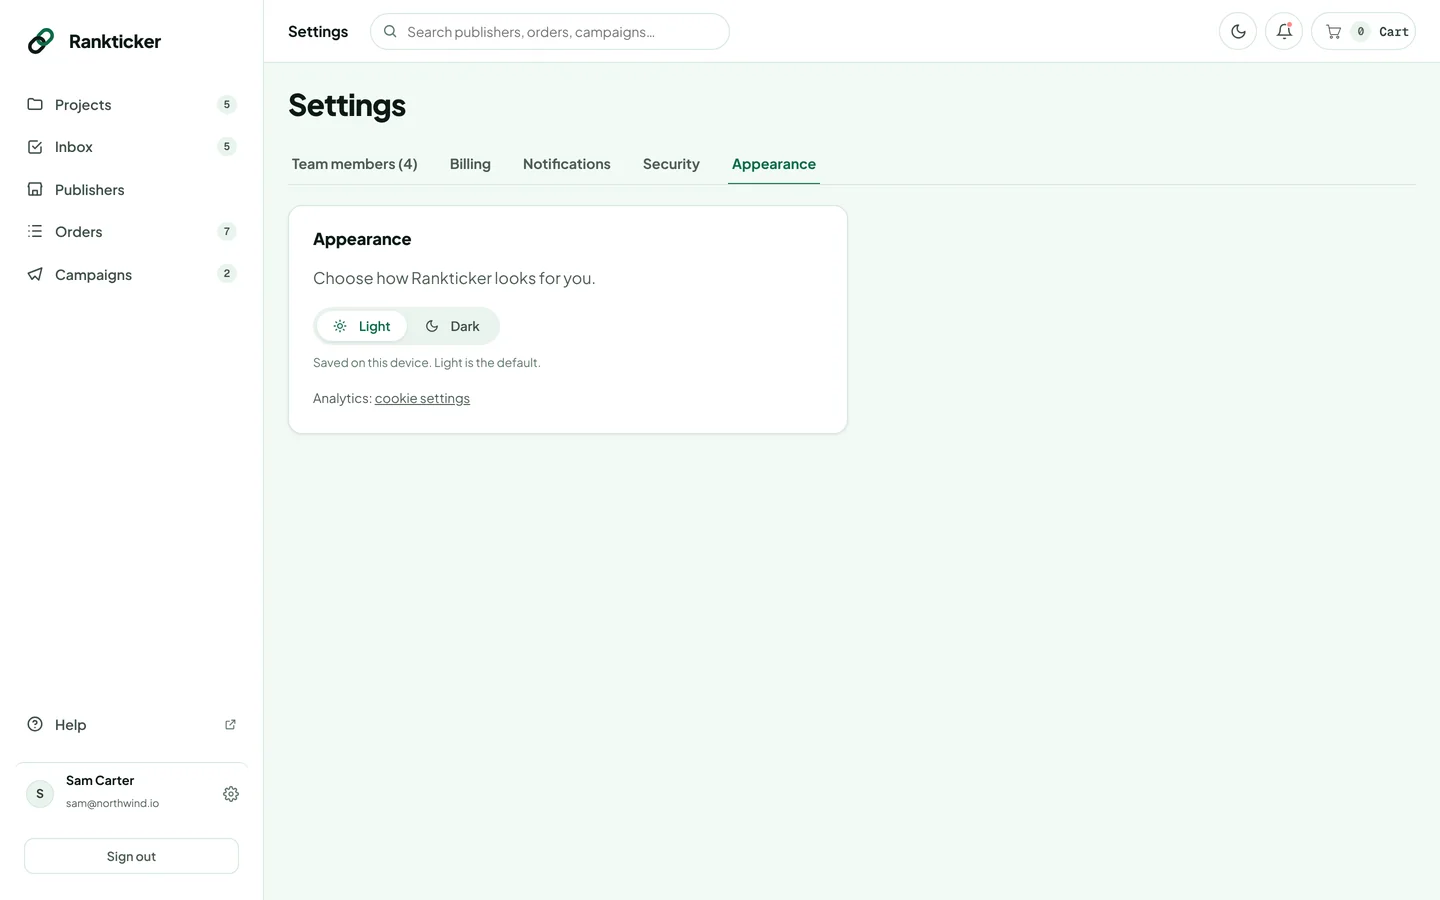This screenshot has height=900, width=1440.
Task: Click the gear icon beside Sam Carter
Action: (x=231, y=794)
